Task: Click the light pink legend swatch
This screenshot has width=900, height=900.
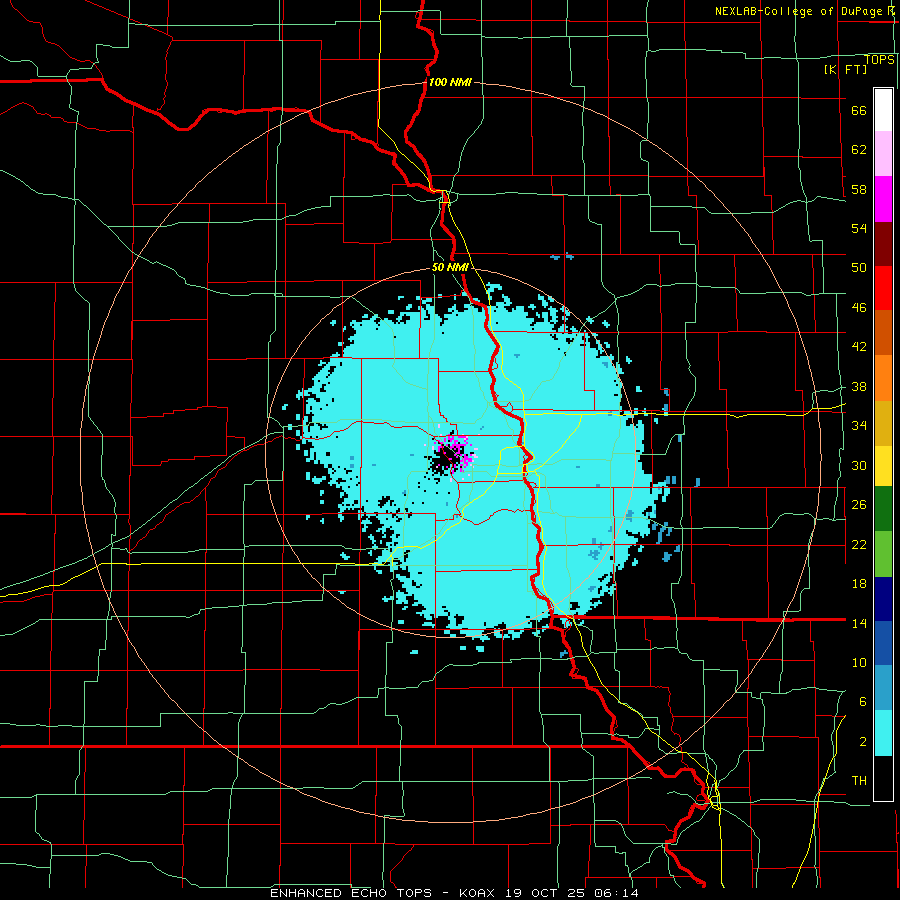Action: [883, 154]
